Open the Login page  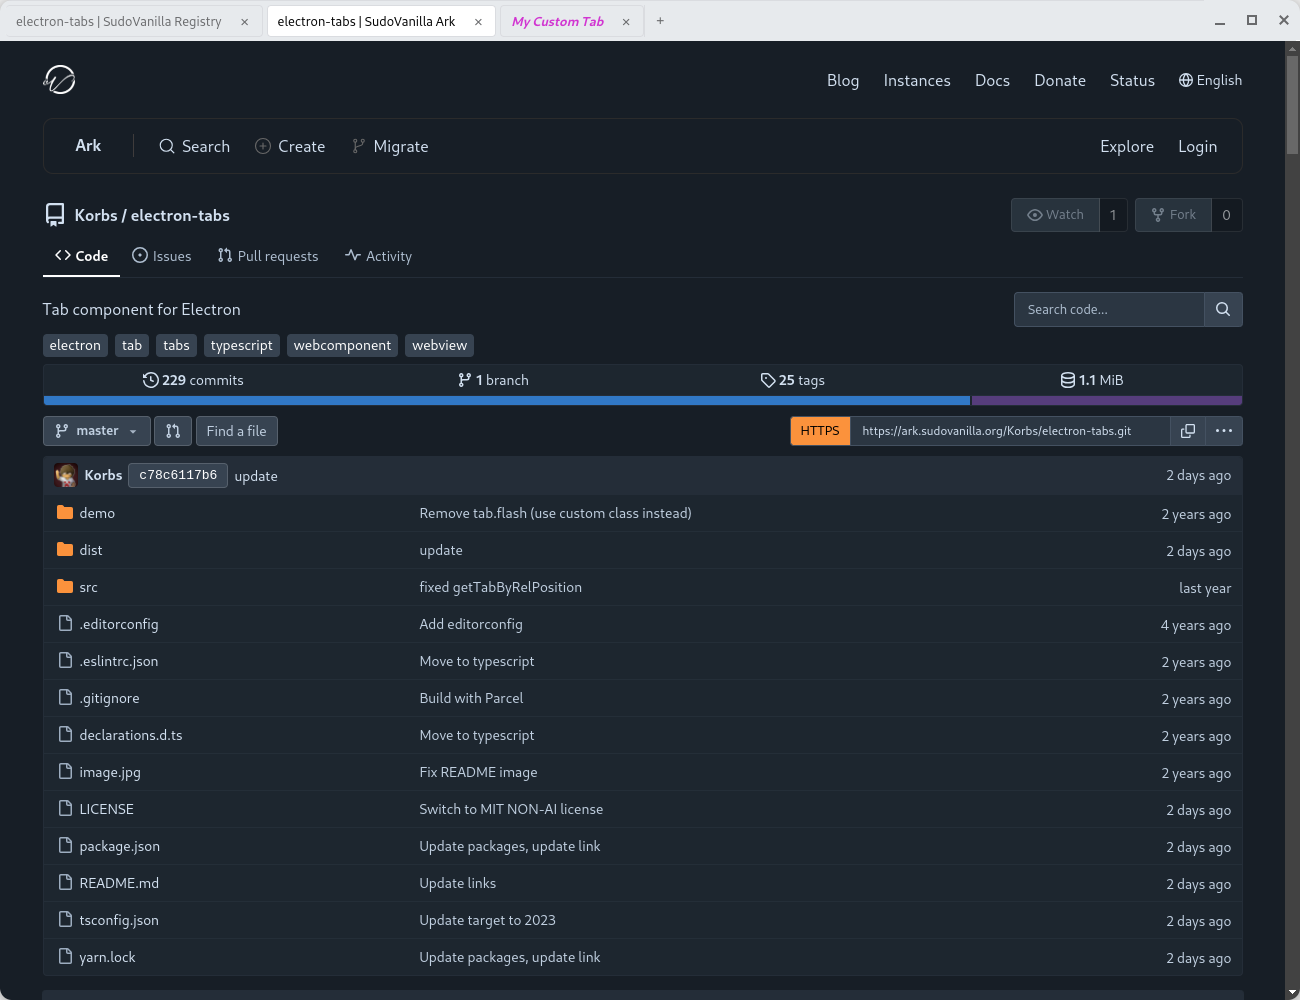pyautogui.click(x=1197, y=146)
